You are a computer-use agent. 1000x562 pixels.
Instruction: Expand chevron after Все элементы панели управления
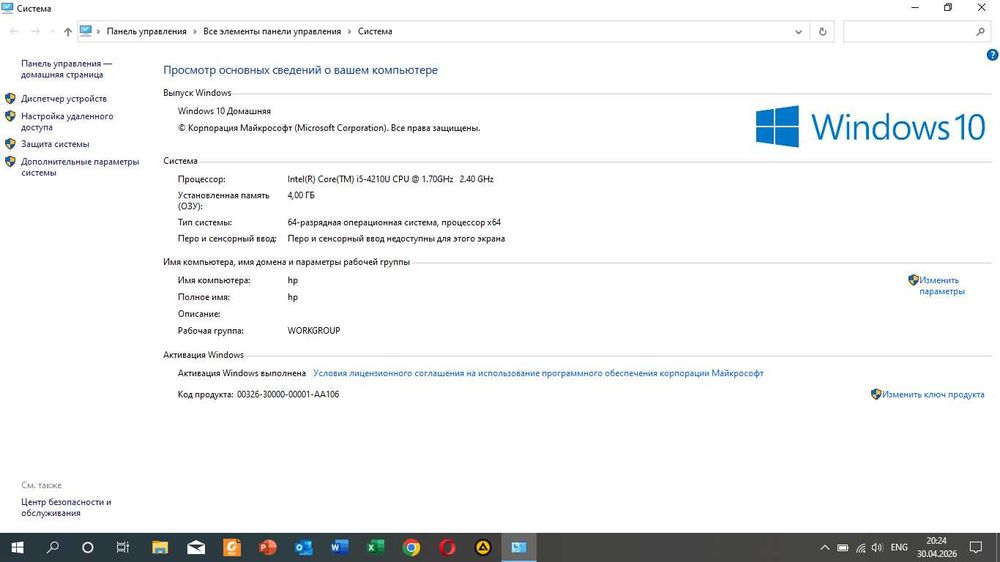click(349, 31)
